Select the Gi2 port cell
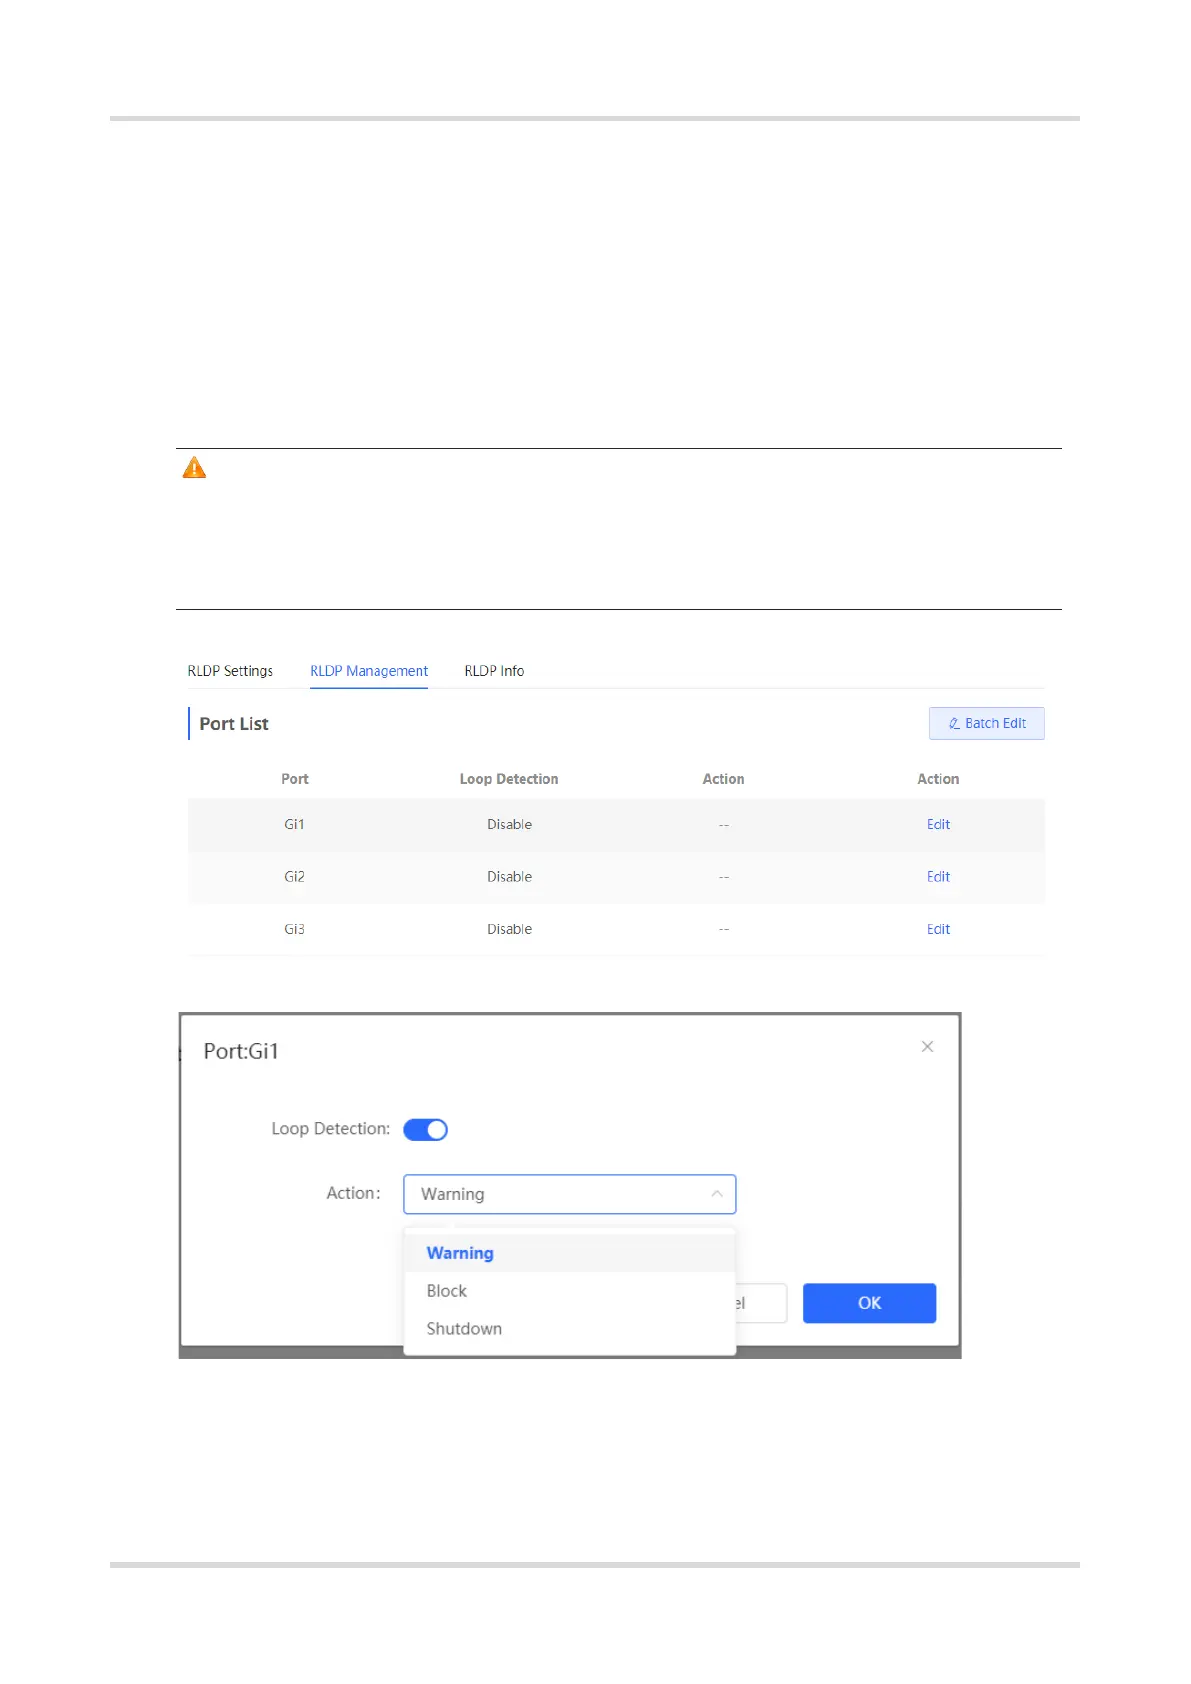1191x1684 pixels. pyautogui.click(x=294, y=877)
